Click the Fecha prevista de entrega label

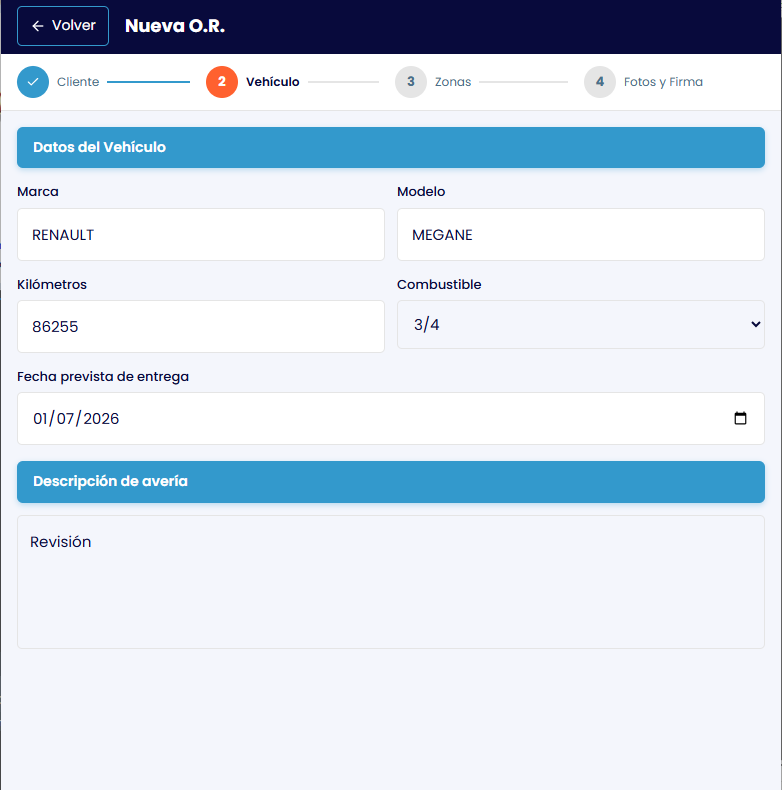tap(103, 376)
